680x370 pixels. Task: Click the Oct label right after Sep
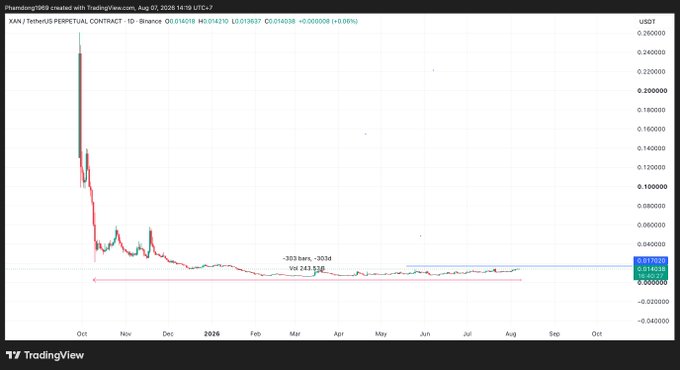point(597,334)
